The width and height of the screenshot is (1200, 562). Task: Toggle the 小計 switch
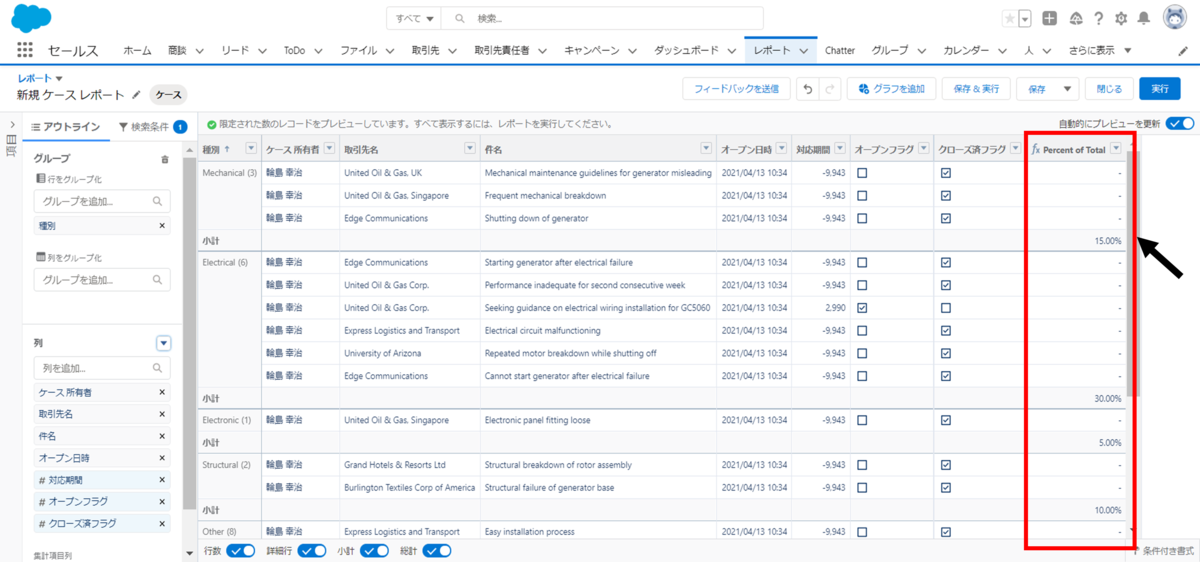pyautogui.click(x=375, y=551)
